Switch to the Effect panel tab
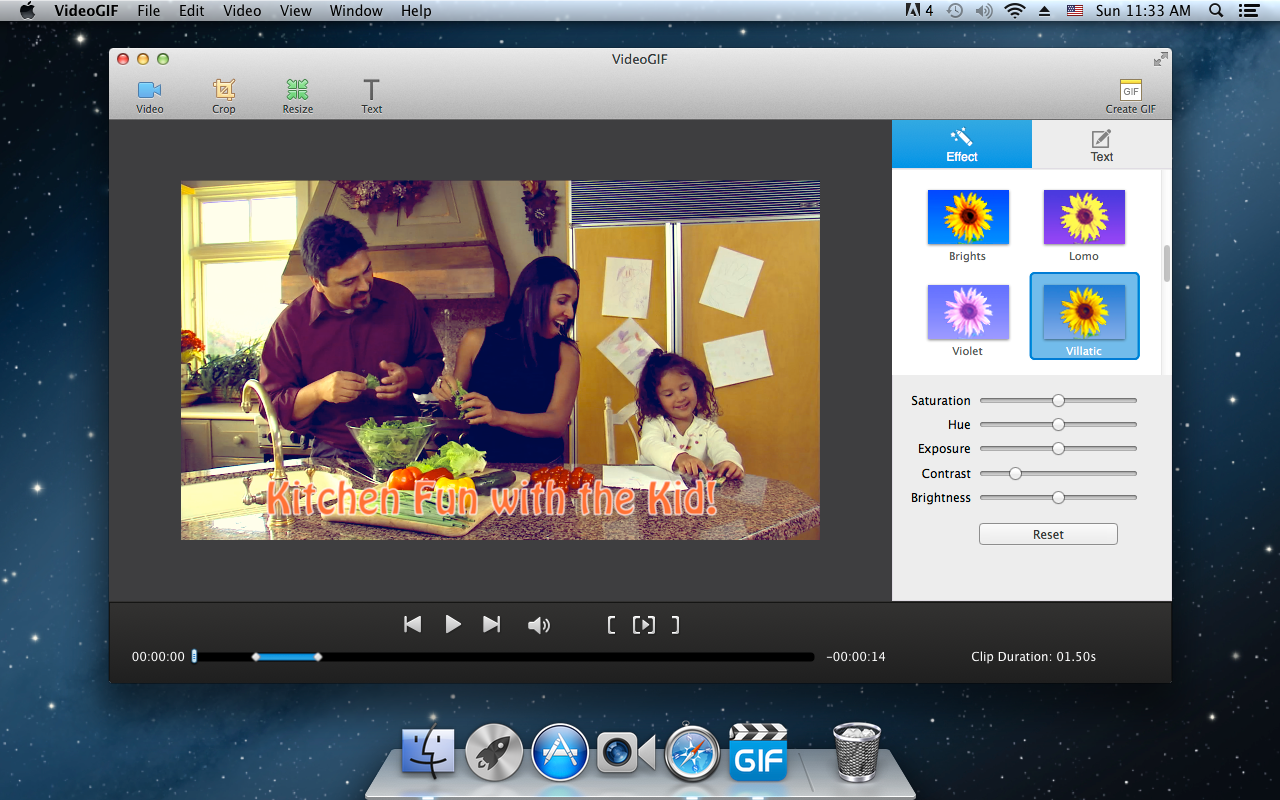The height and width of the screenshot is (800, 1280). tap(961, 144)
